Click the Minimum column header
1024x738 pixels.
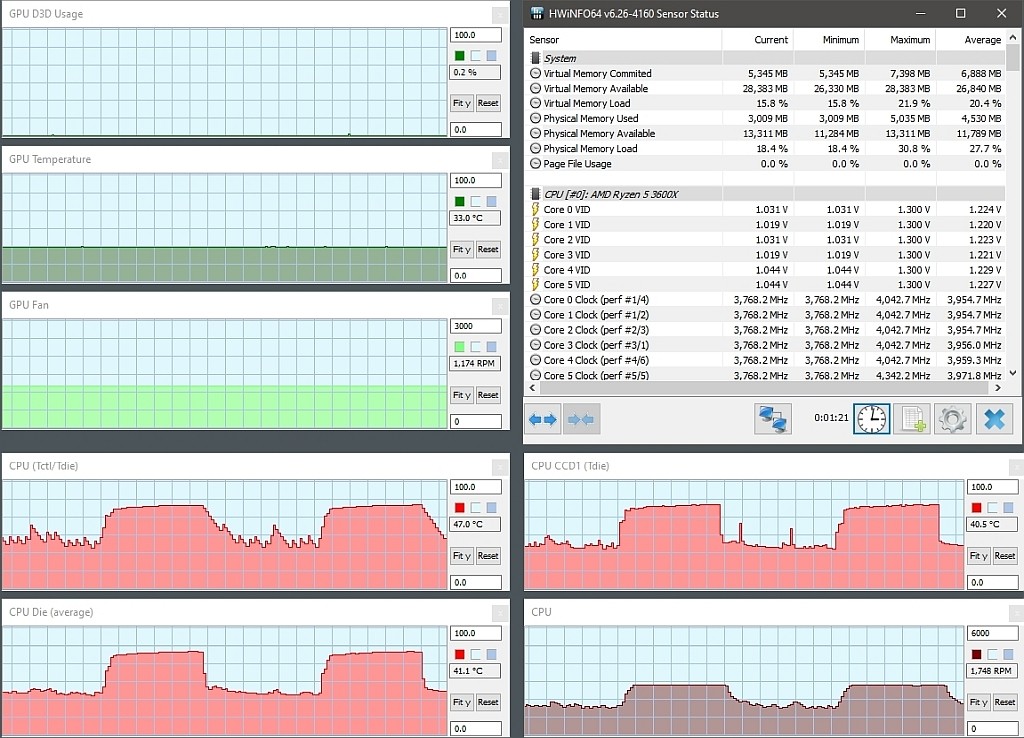point(829,40)
